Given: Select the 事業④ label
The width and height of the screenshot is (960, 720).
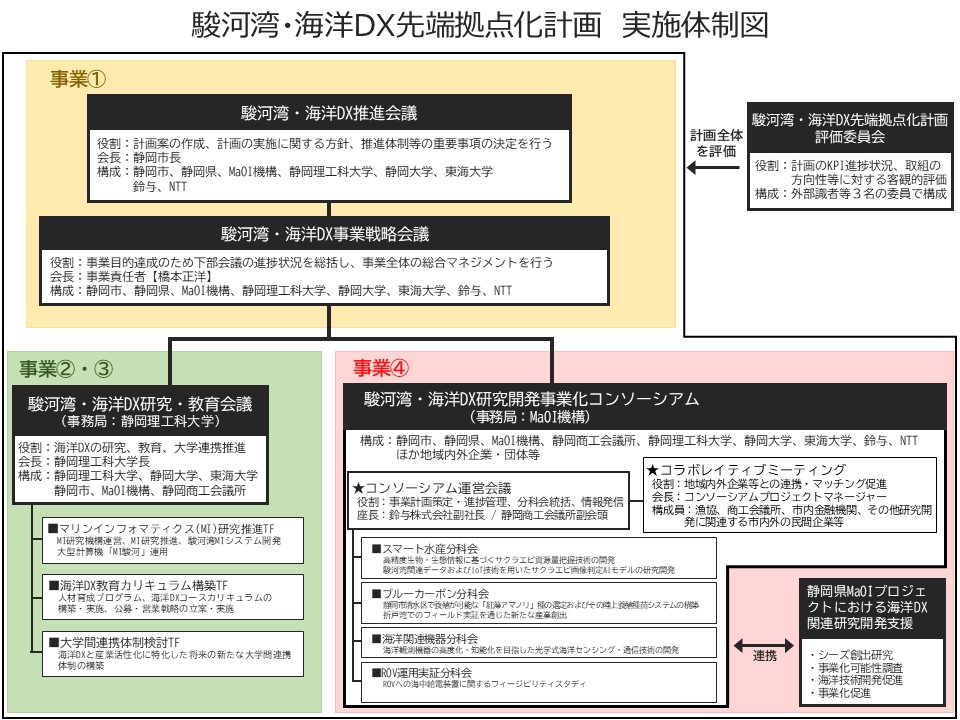Looking at the screenshot, I should coord(381,368).
